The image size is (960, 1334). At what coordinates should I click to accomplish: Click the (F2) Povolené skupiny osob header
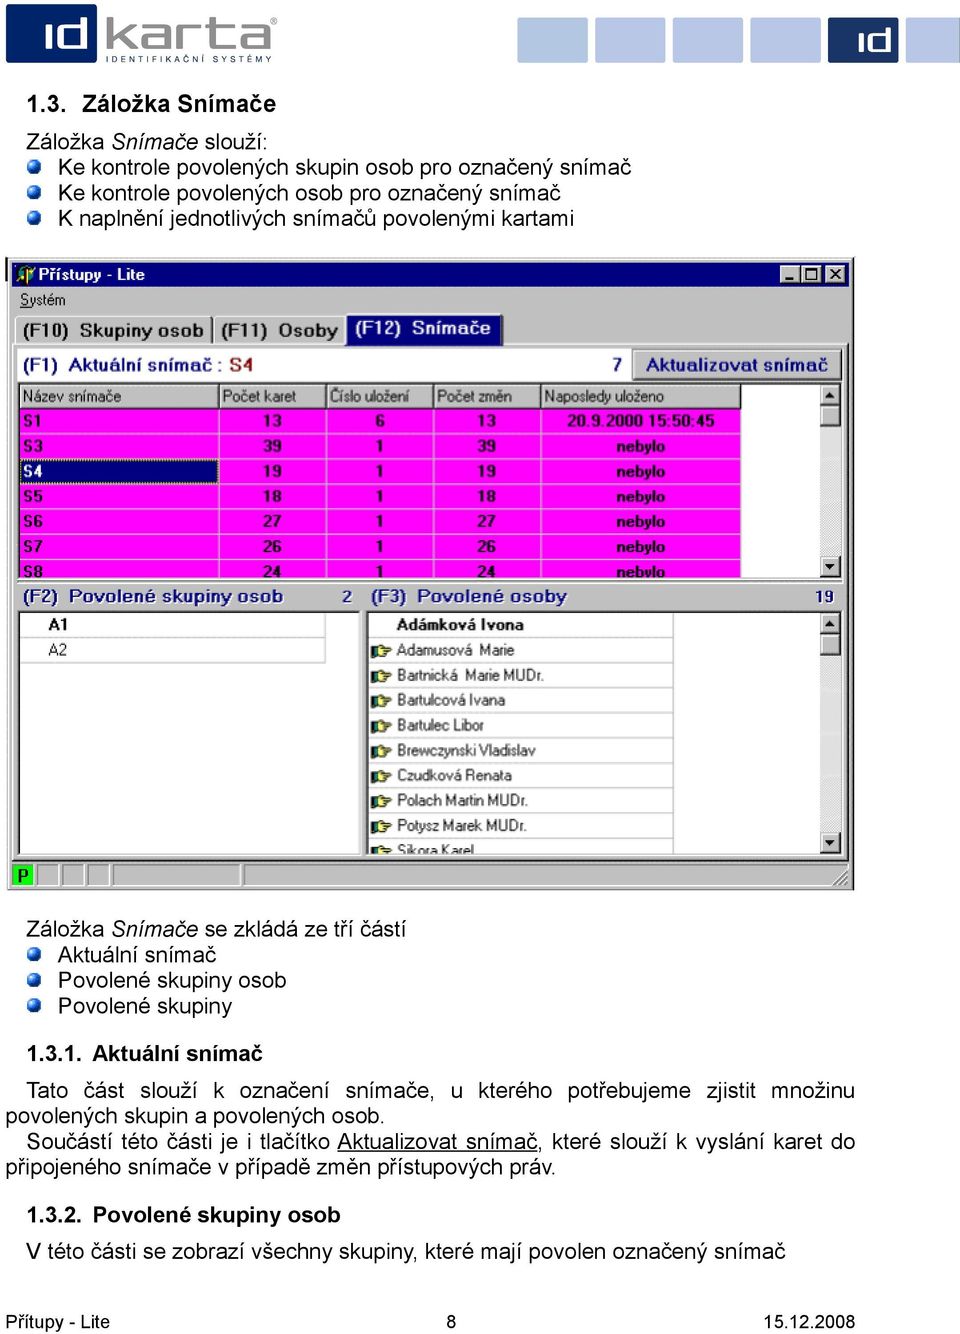coord(153,596)
